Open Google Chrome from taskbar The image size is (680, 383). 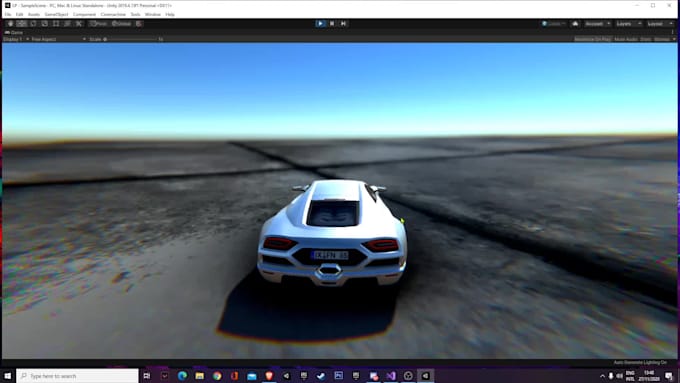click(217, 376)
